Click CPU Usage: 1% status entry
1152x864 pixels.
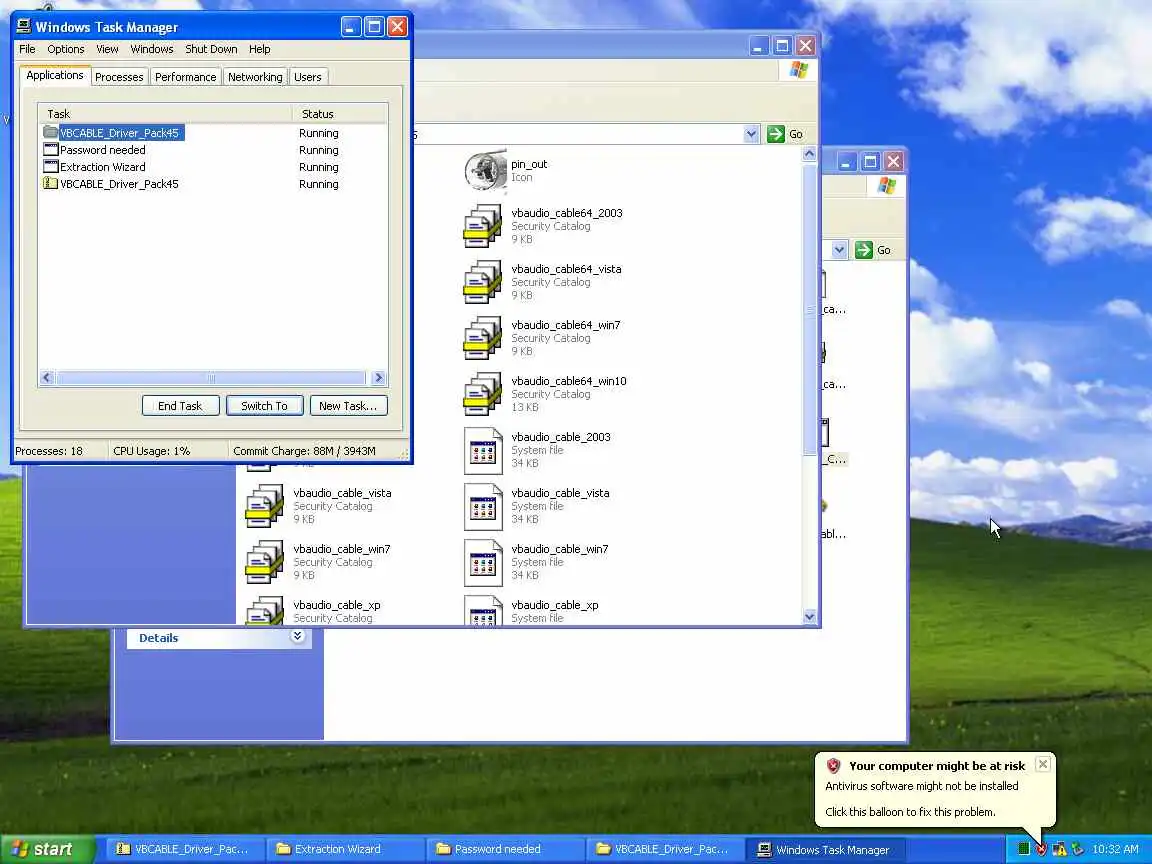[x=151, y=451]
